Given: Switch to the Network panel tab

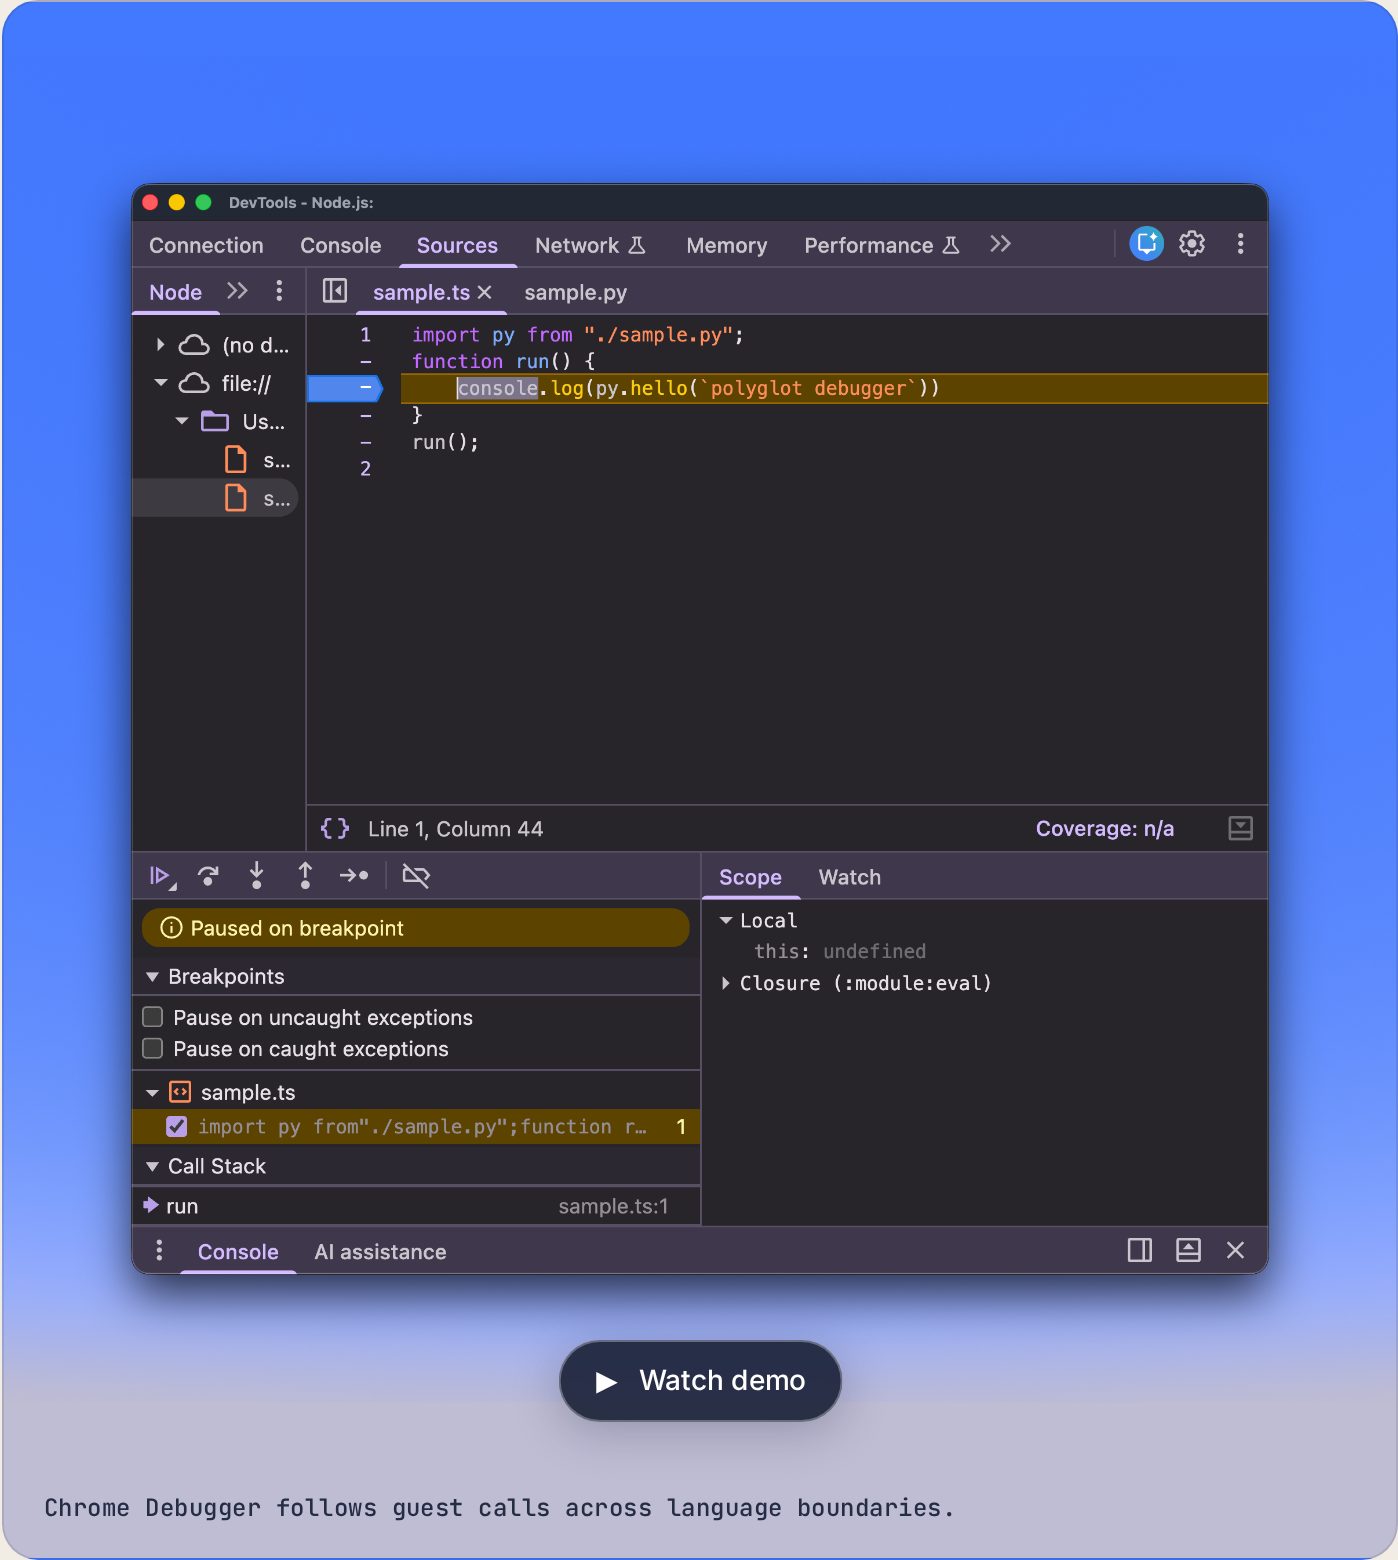Looking at the screenshot, I should 590,245.
